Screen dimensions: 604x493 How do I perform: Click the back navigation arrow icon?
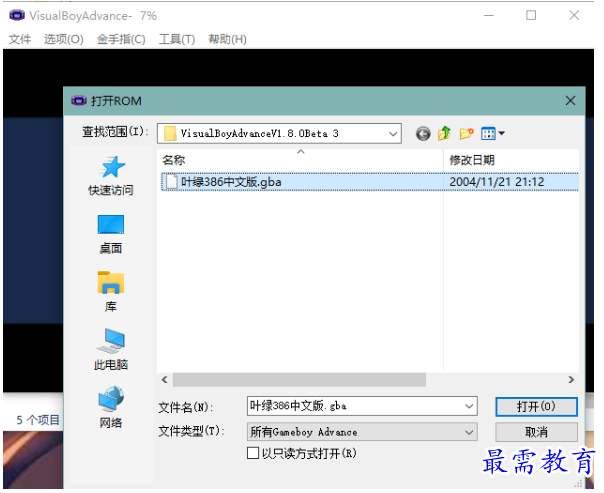pyautogui.click(x=423, y=134)
